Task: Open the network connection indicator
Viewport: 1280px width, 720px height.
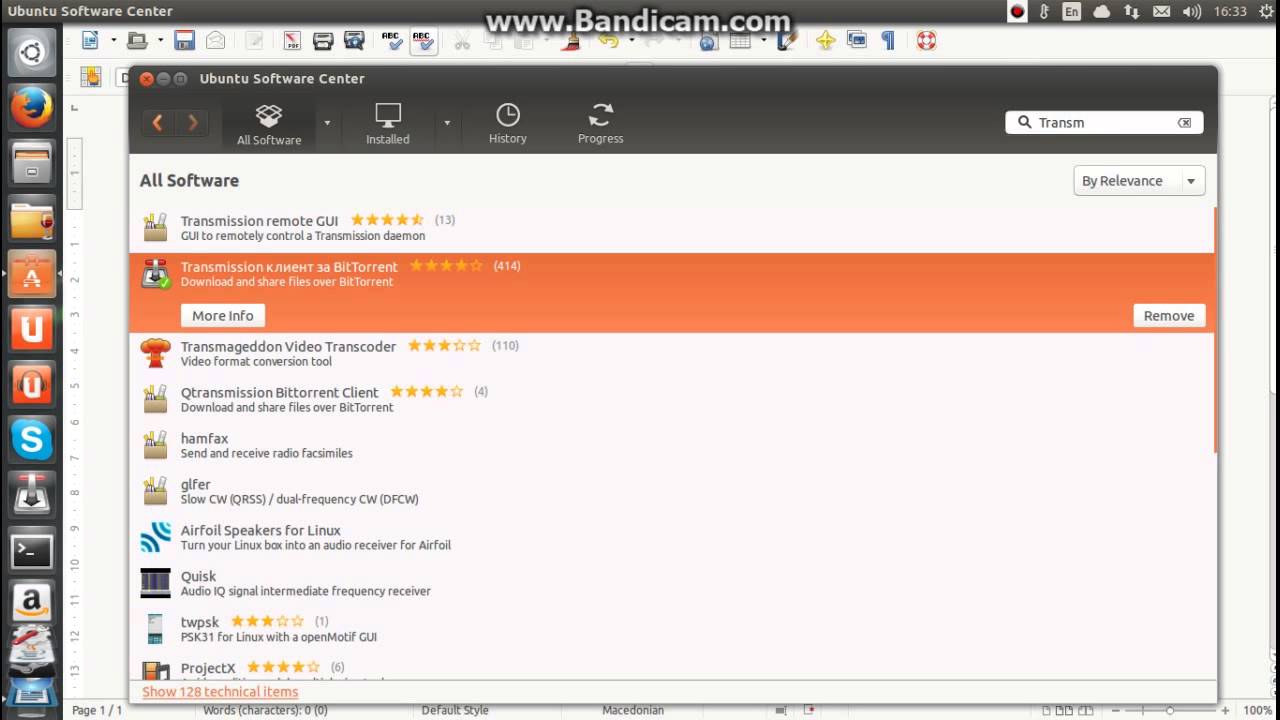Action: tap(1131, 11)
